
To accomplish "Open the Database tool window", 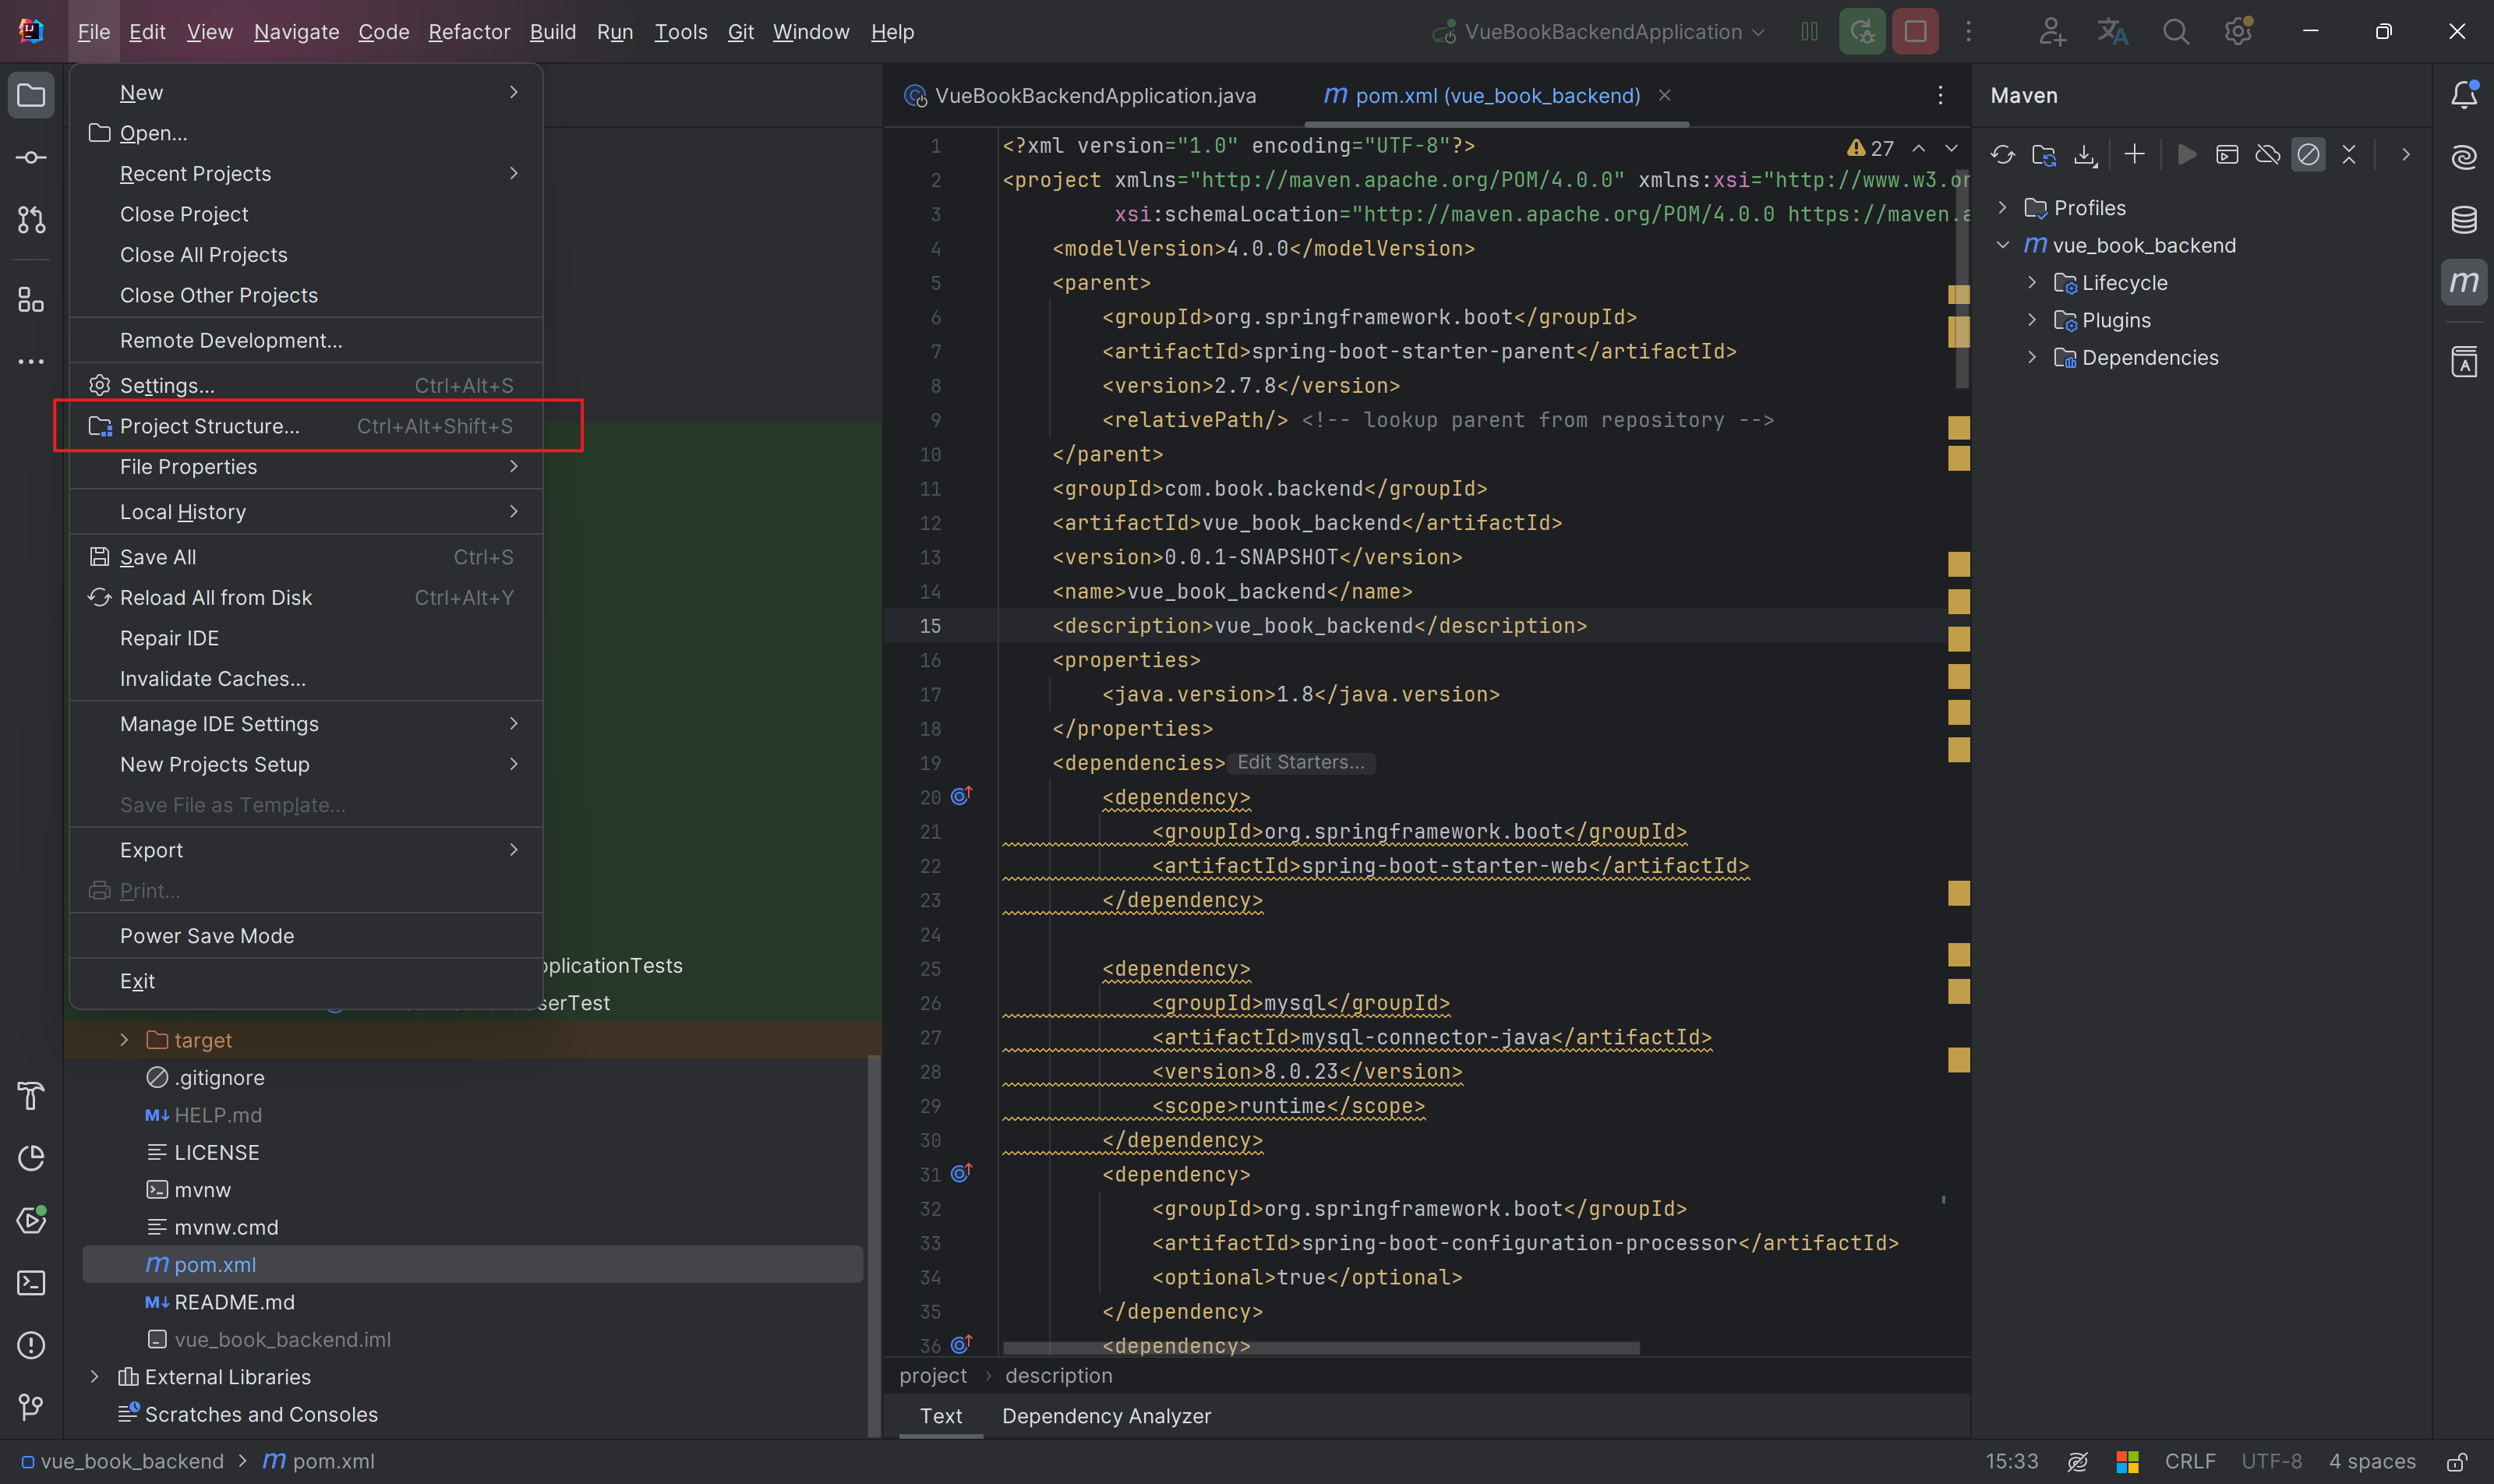I will click(2464, 219).
